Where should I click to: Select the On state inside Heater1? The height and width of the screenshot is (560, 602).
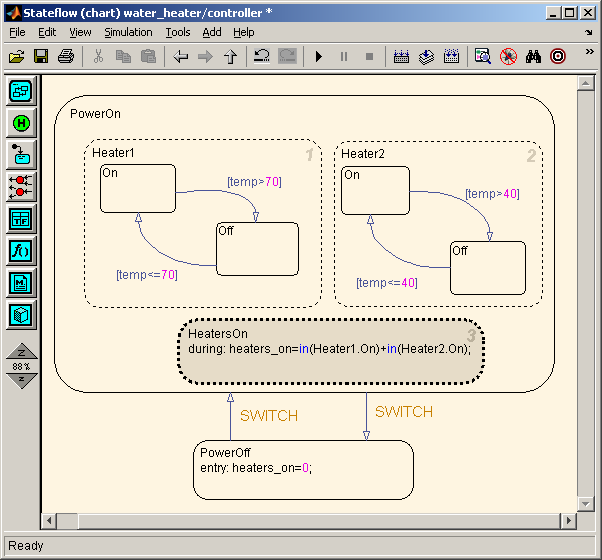(x=138, y=188)
